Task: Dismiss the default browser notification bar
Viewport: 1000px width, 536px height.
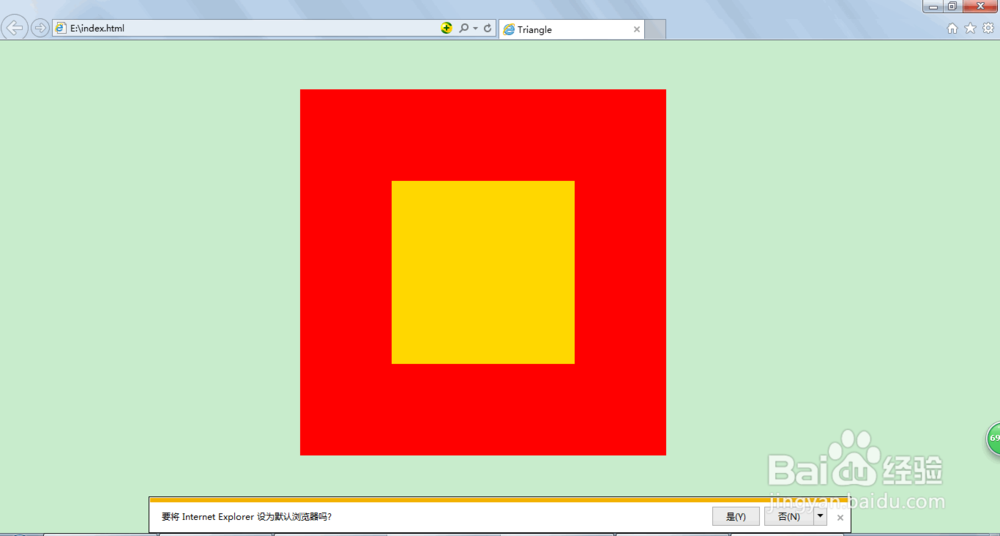Action: pyautogui.click(x=840, y=517)
